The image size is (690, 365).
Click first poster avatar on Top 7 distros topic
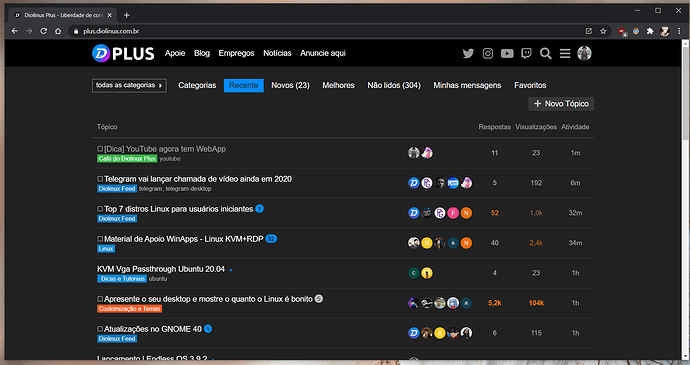(x=414, y=213)
